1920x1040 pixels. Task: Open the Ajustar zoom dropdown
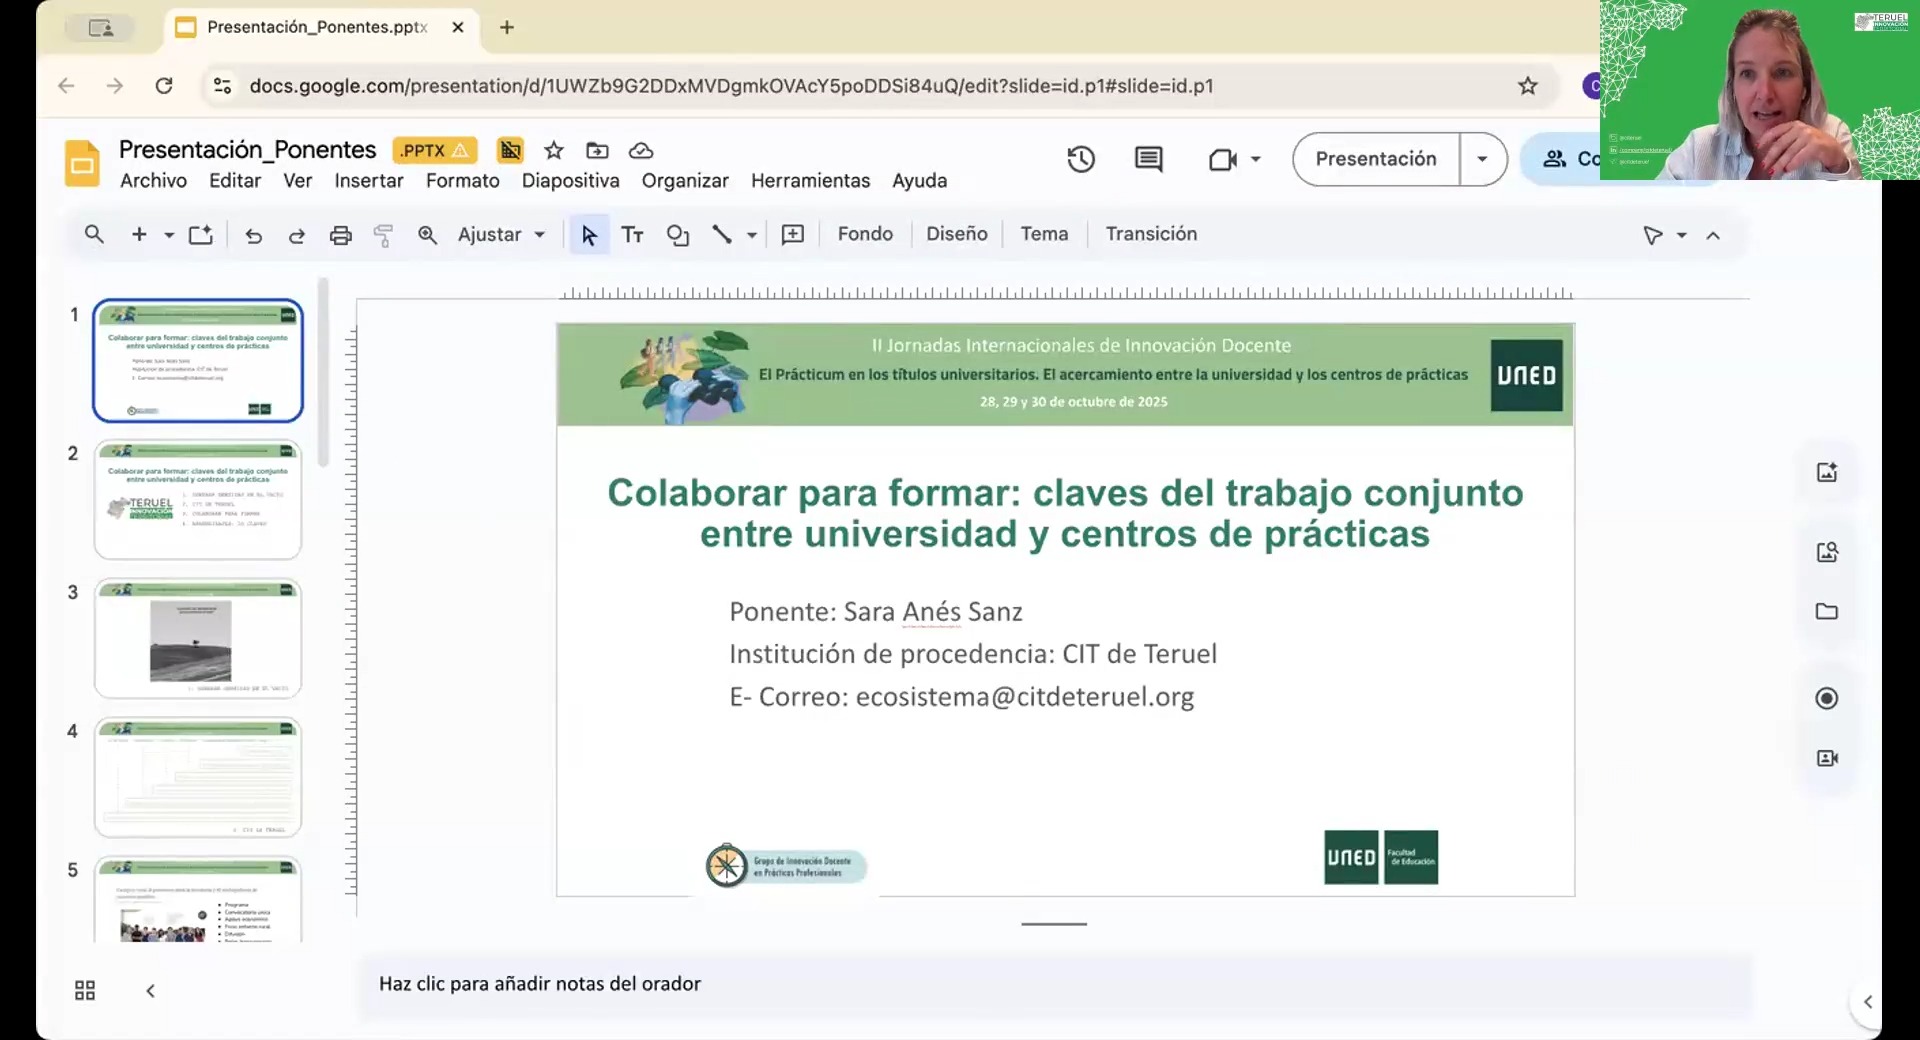(x=500, y=234)
